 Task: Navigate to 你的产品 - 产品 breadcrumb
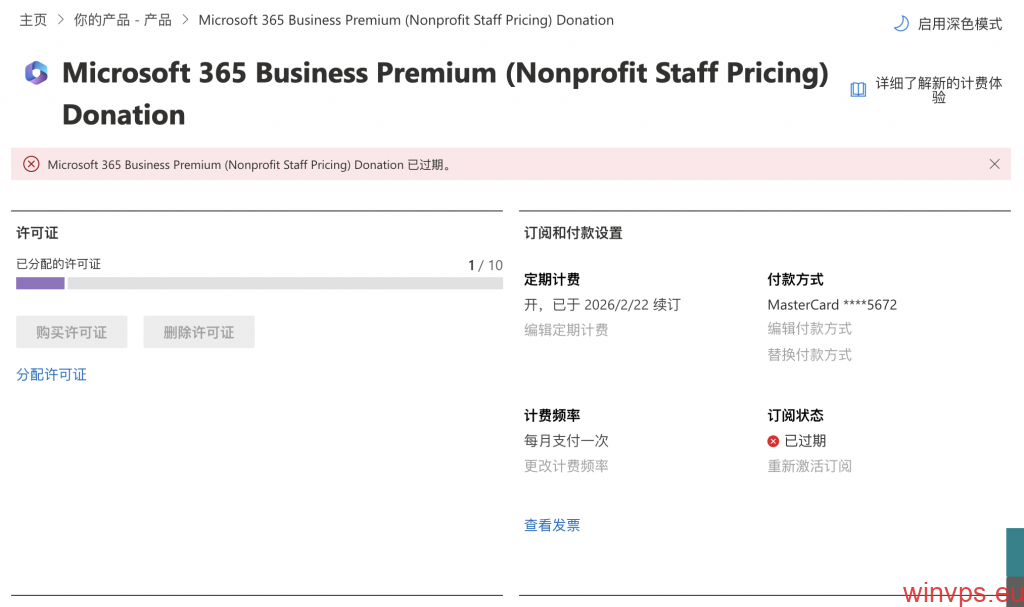[x=122, y=20]
